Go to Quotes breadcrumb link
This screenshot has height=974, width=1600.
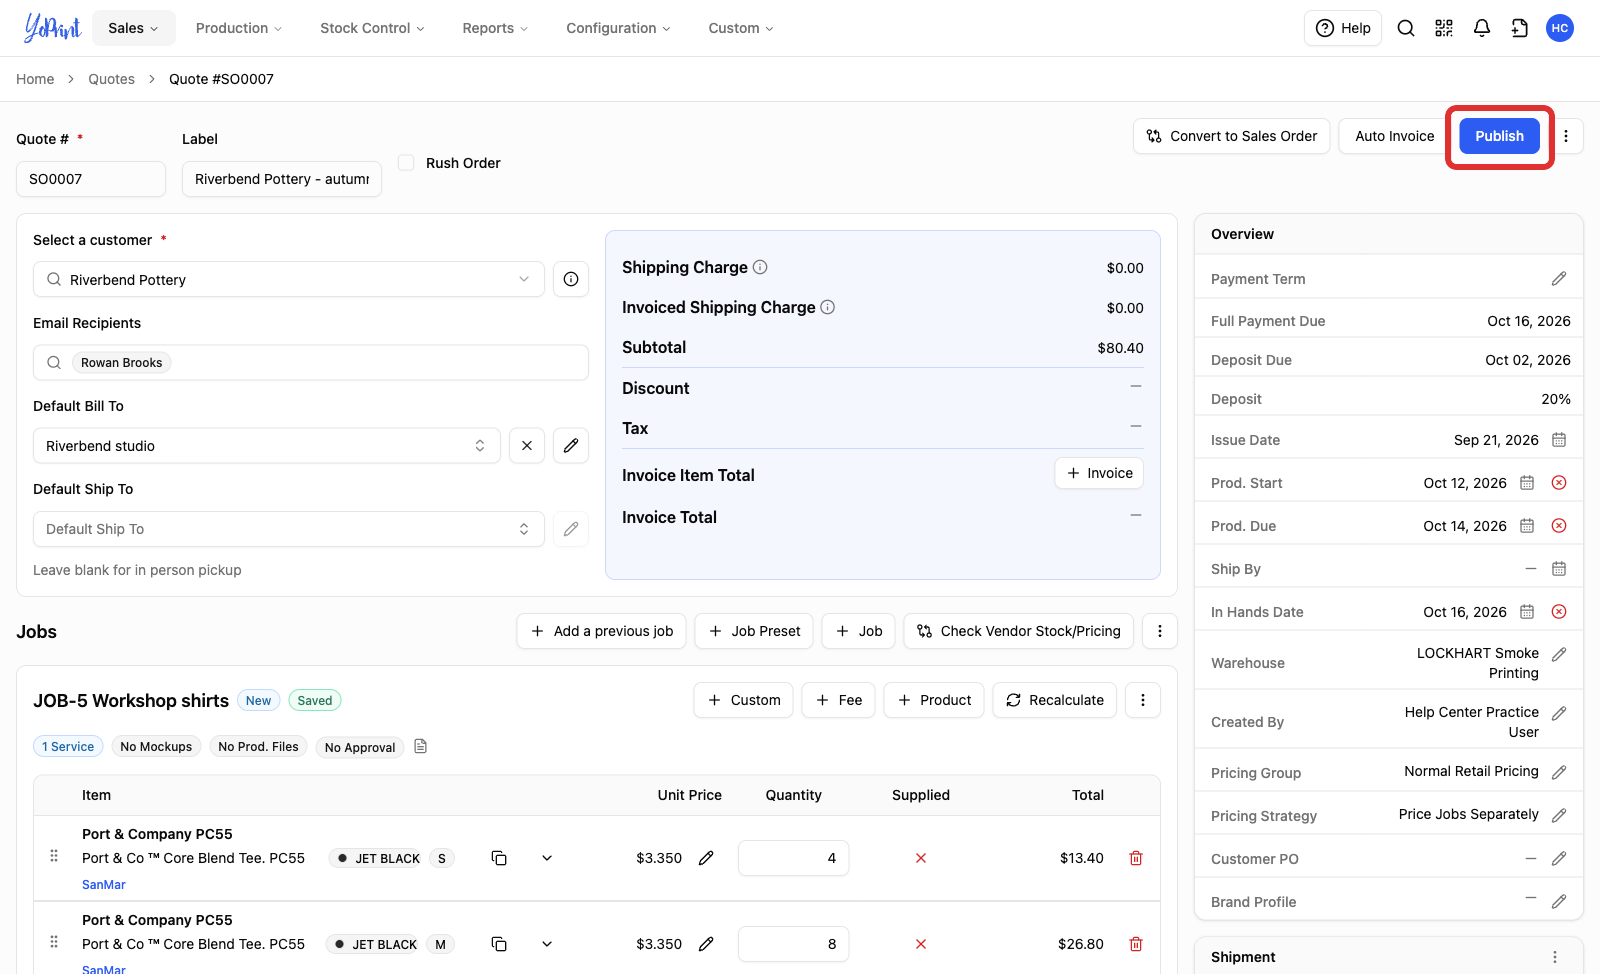click(x=111, y=79)
